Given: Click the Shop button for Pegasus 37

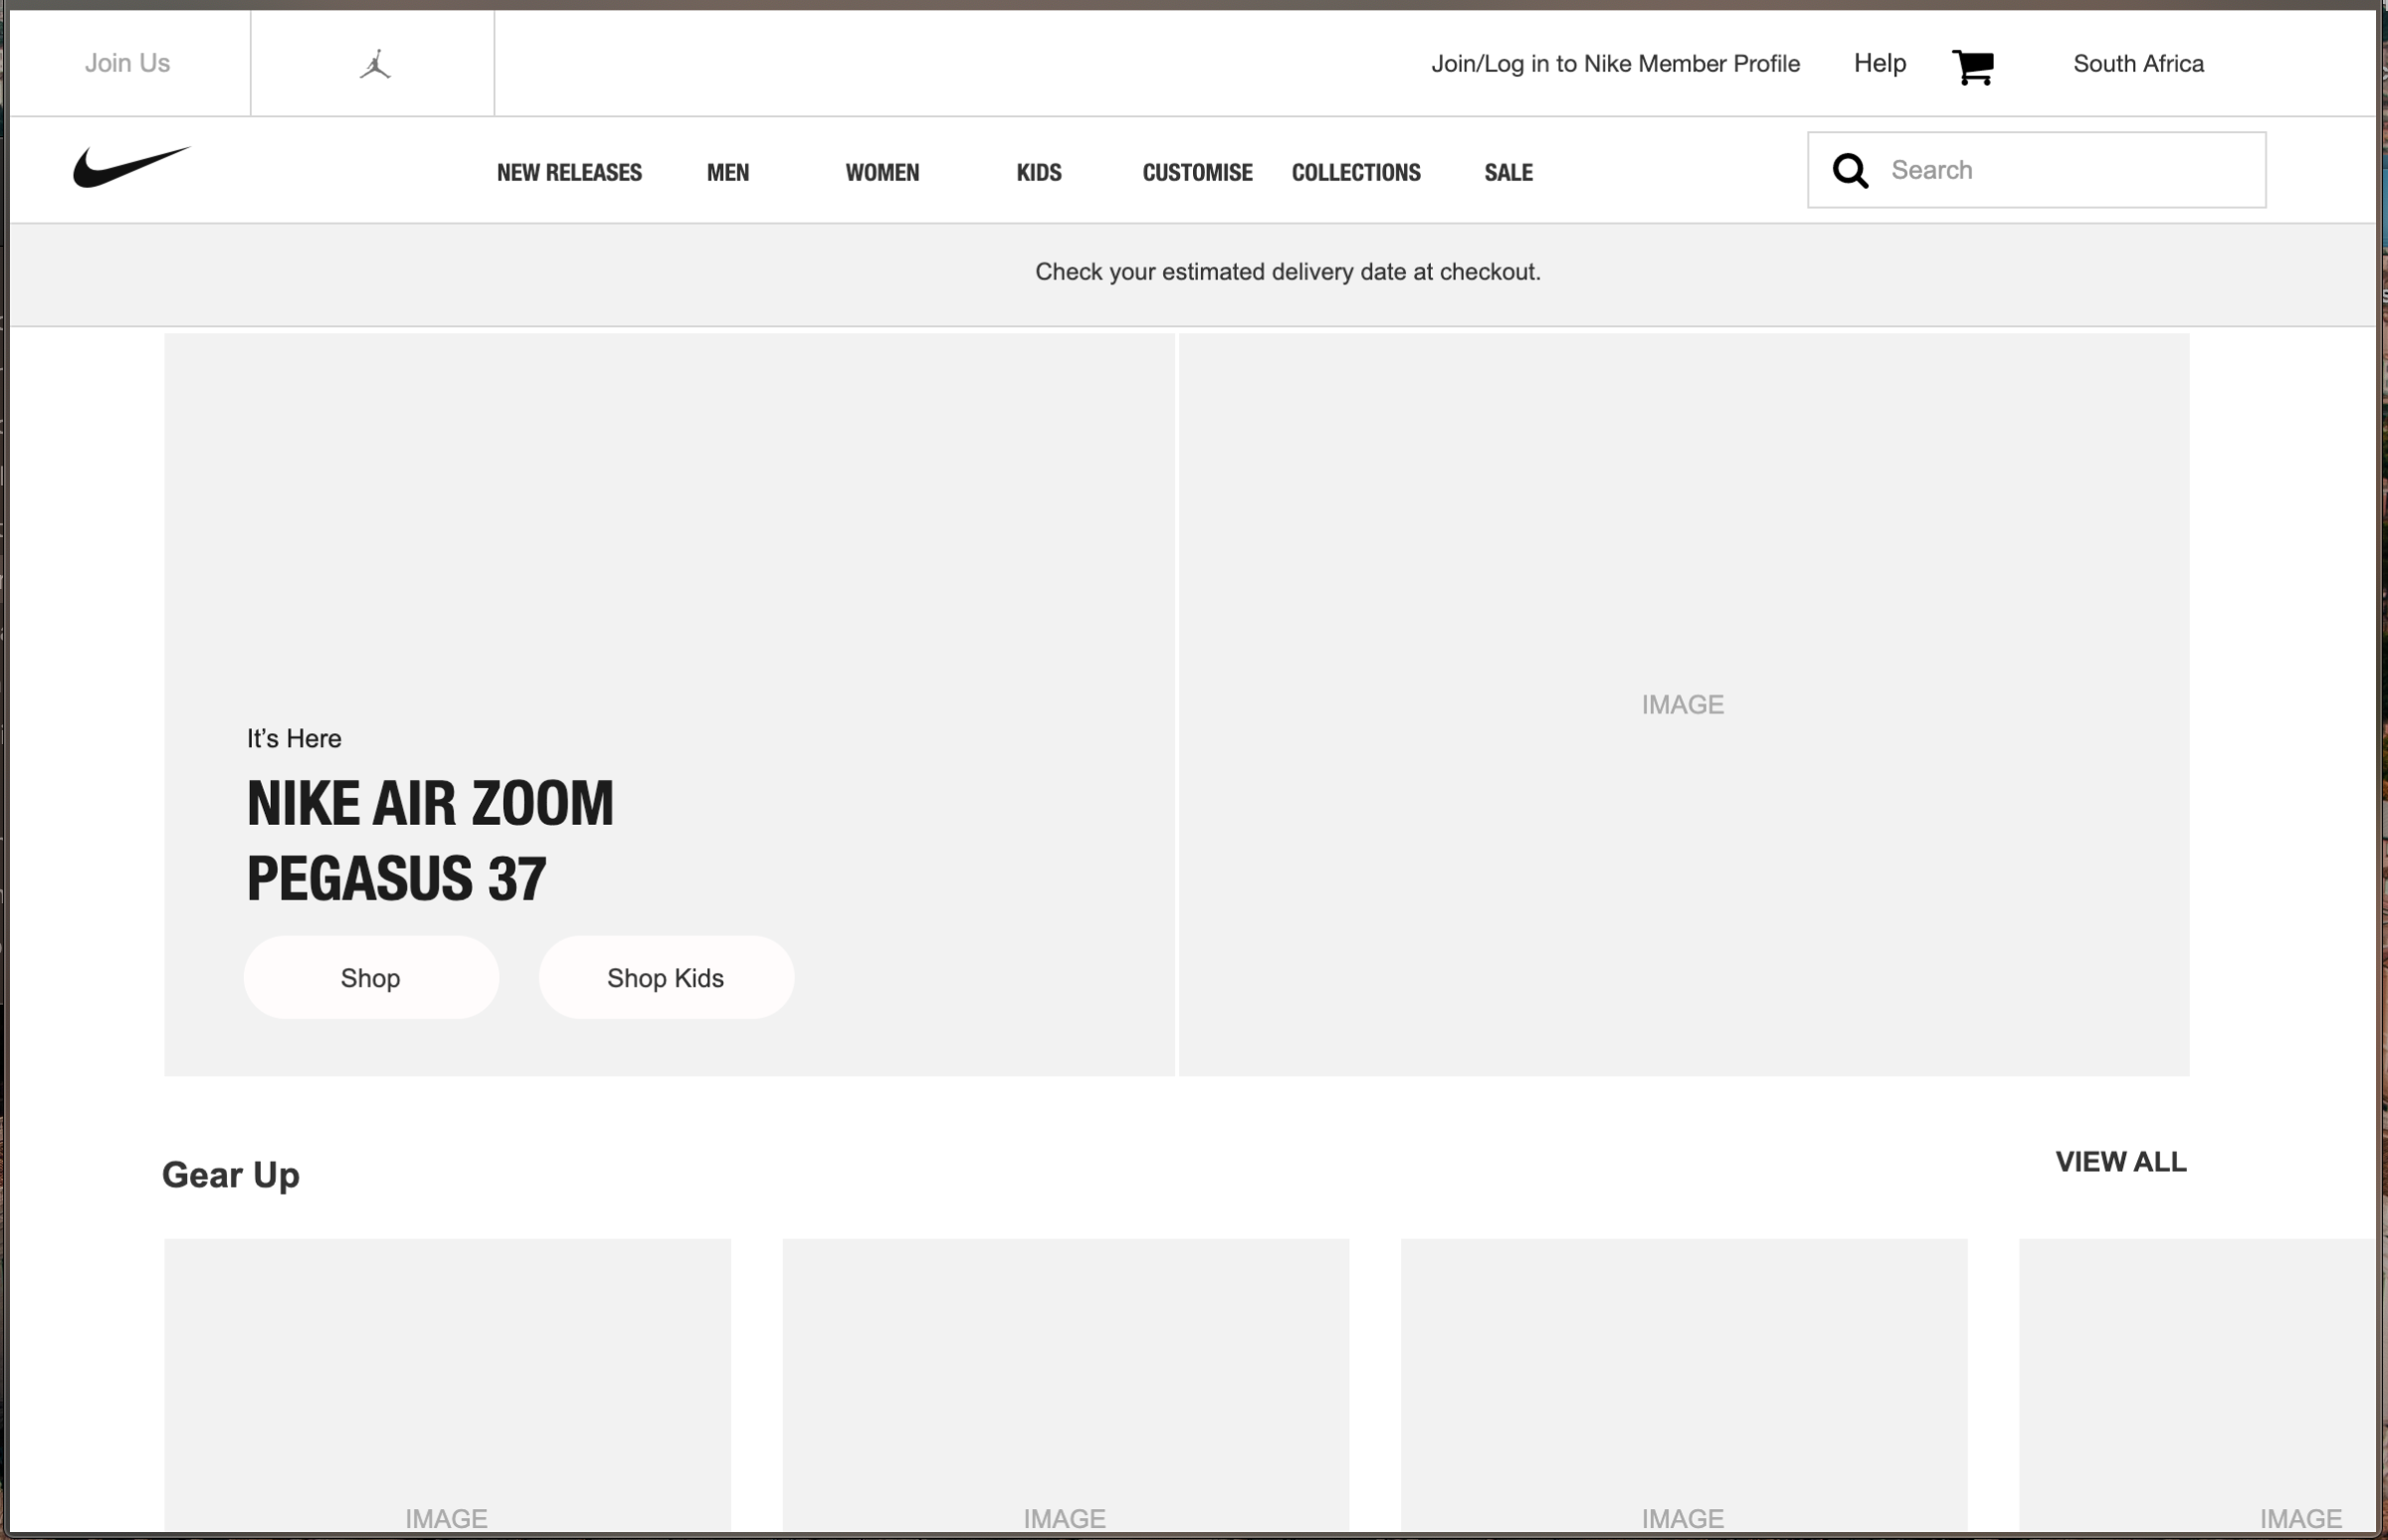Looking at the screenshot, I should coord(371,978).
